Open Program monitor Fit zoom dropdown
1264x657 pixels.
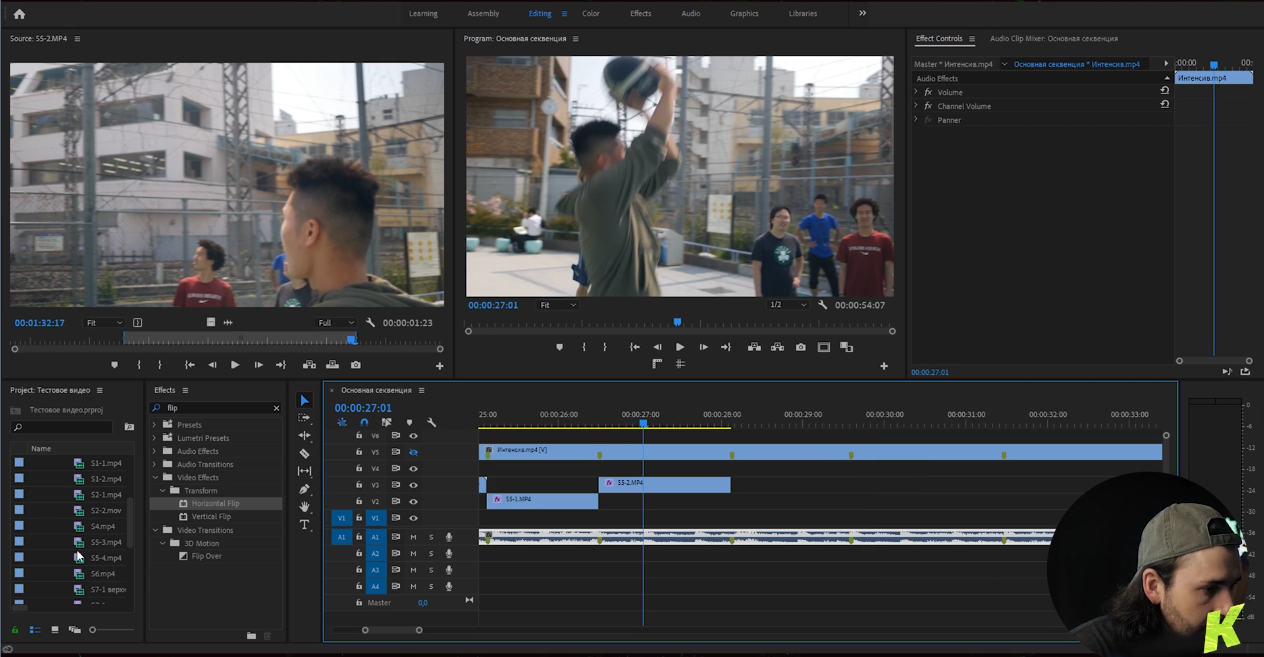tap(557, 305)
